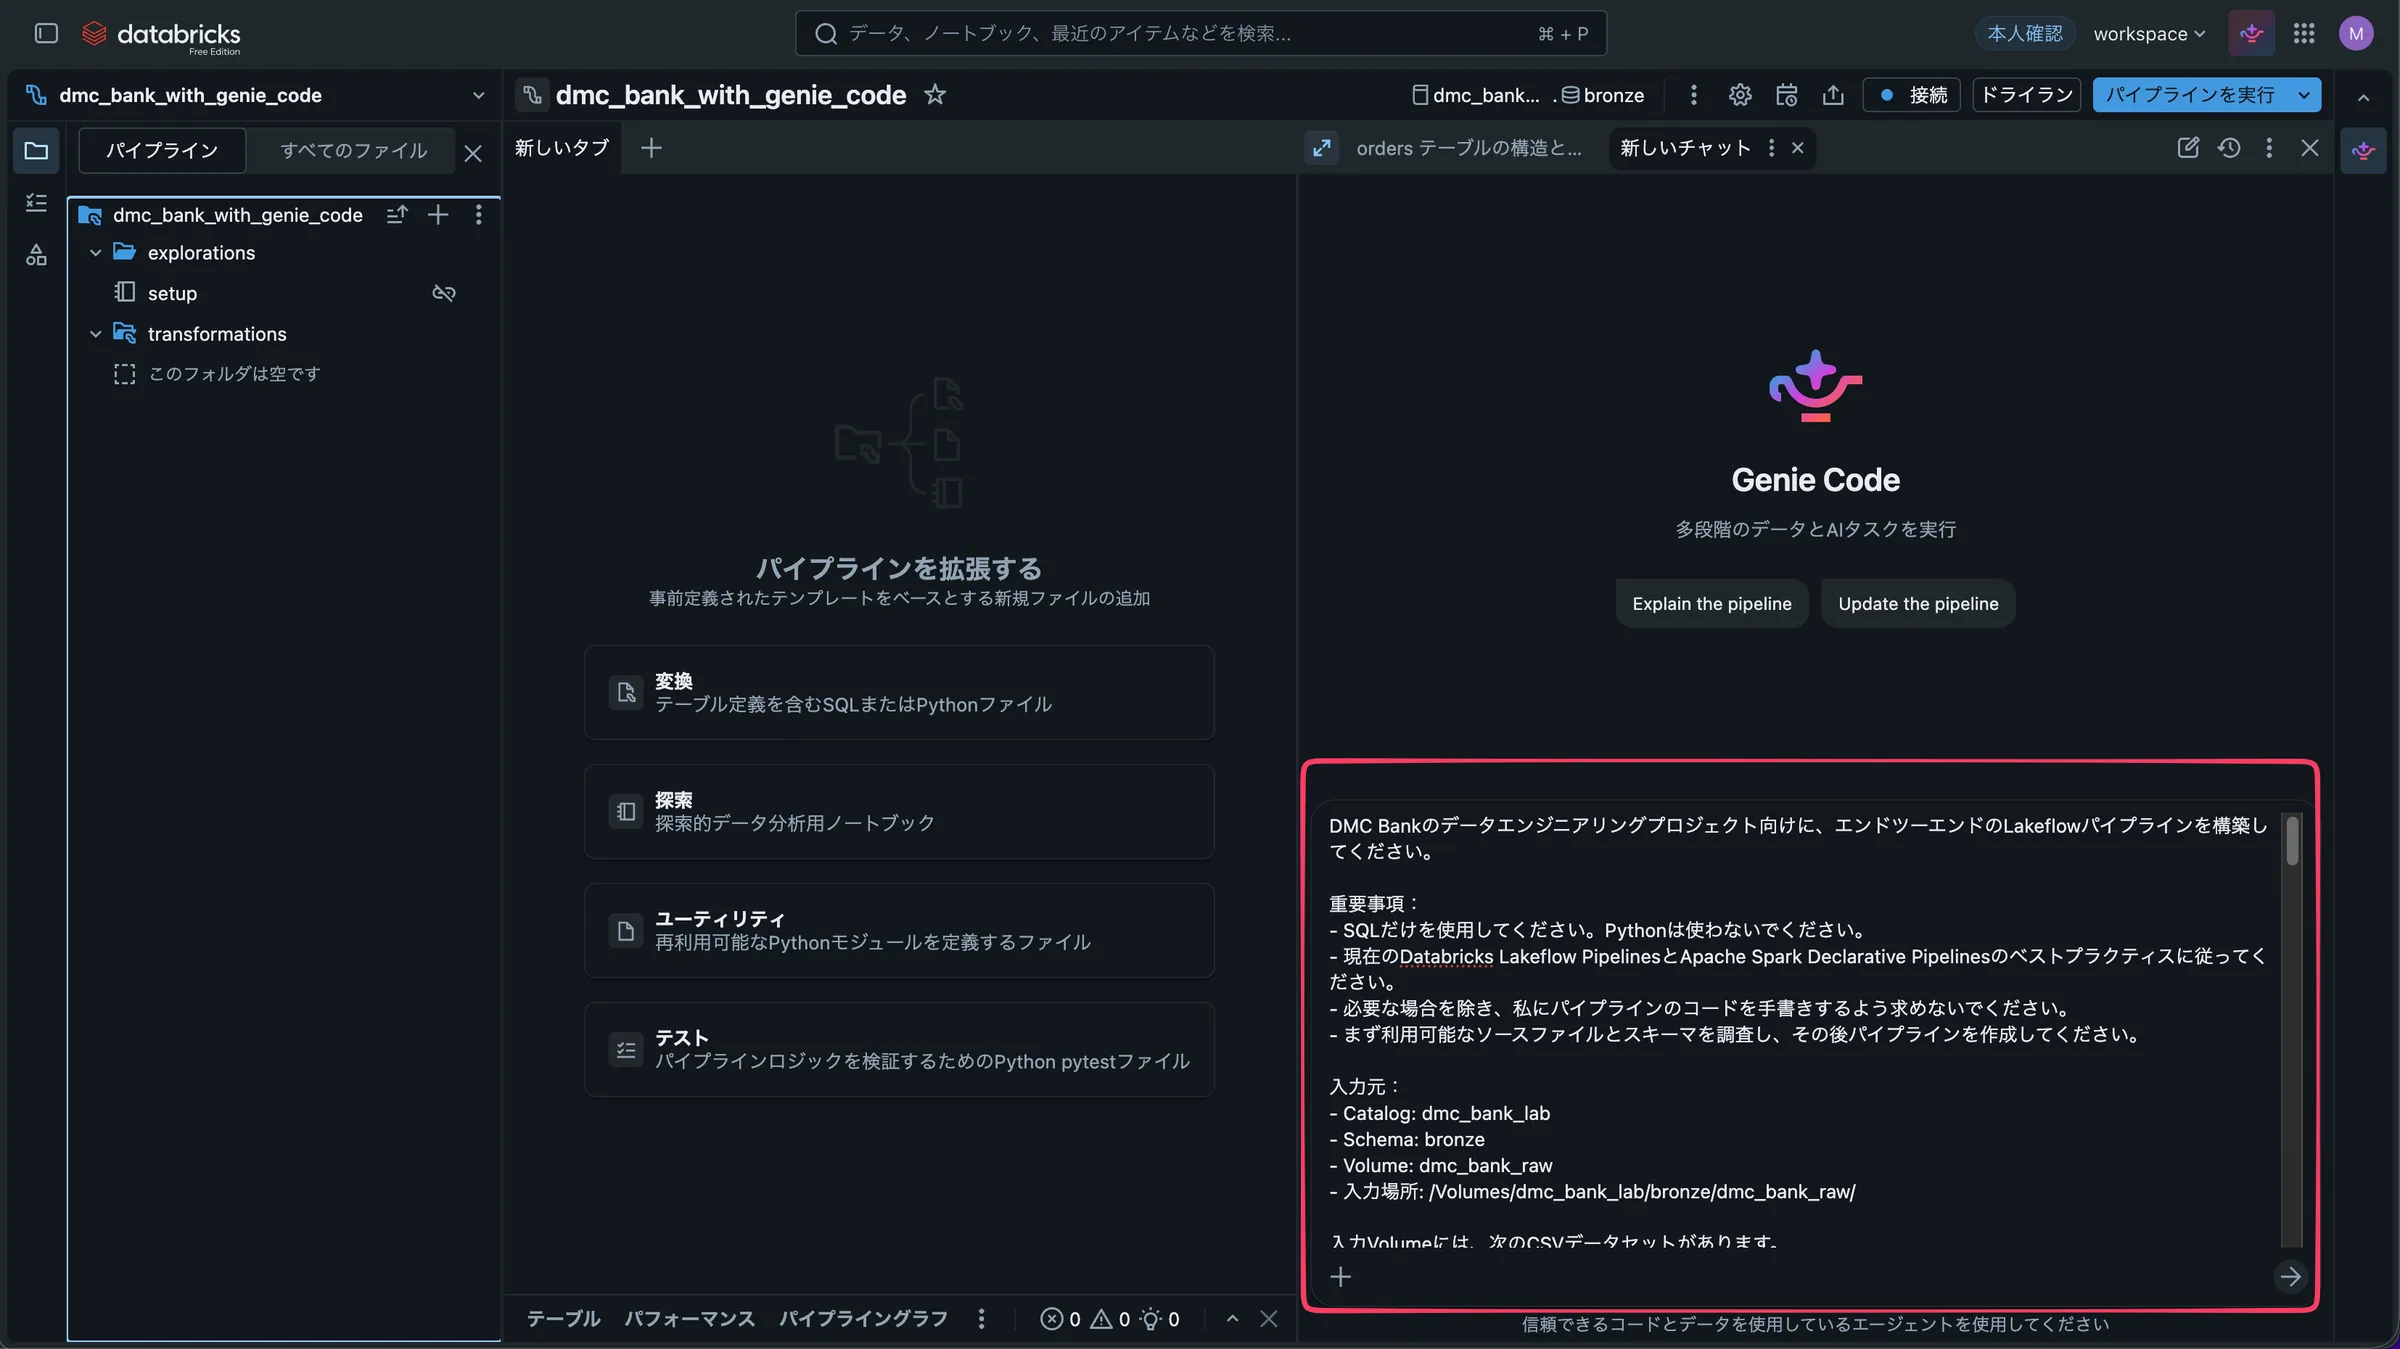Open the pipeline header kebab menu

point(1693,95)
